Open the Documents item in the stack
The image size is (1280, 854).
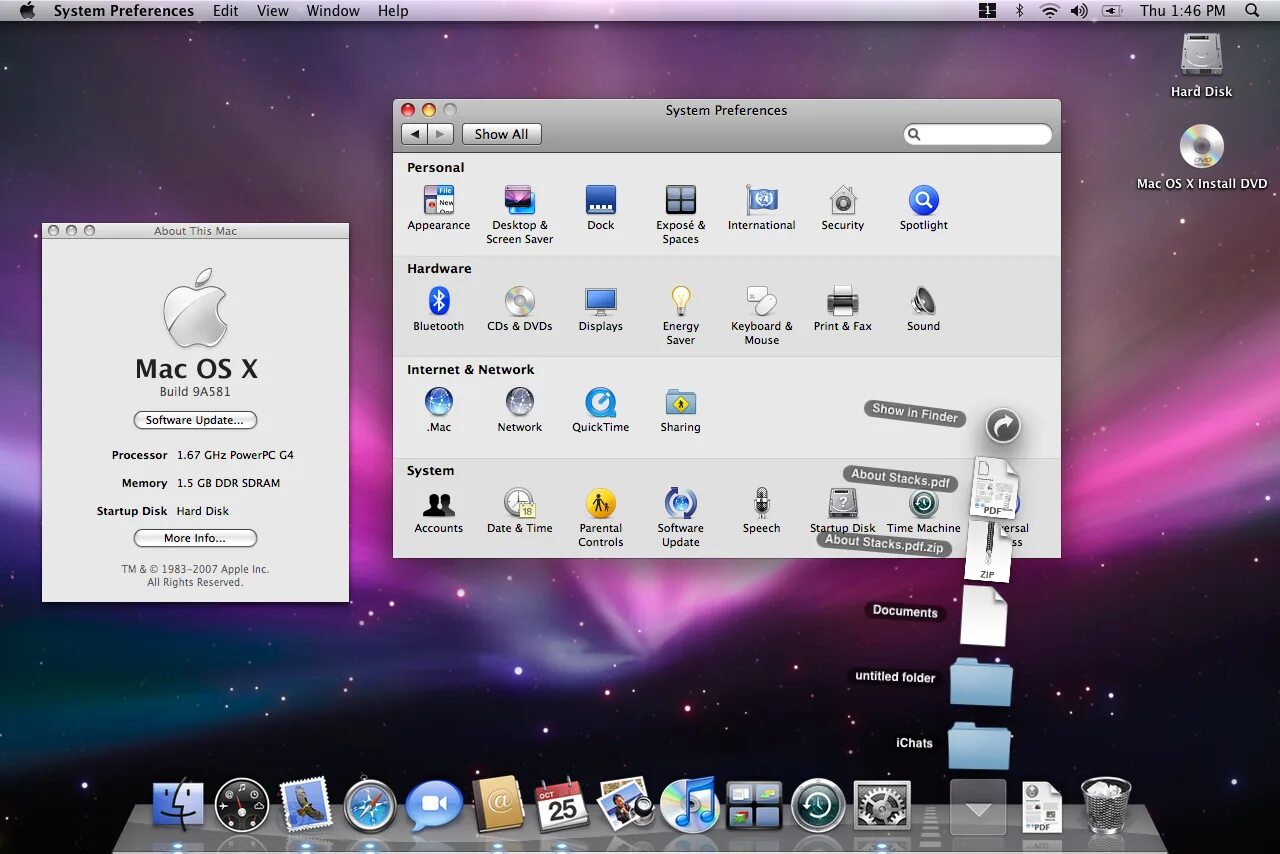983,615
